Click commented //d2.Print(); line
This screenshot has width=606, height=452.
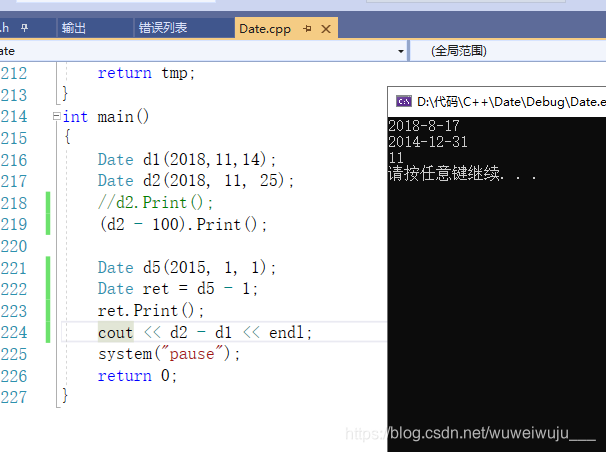pyautogui.click(x=155, y=202)
